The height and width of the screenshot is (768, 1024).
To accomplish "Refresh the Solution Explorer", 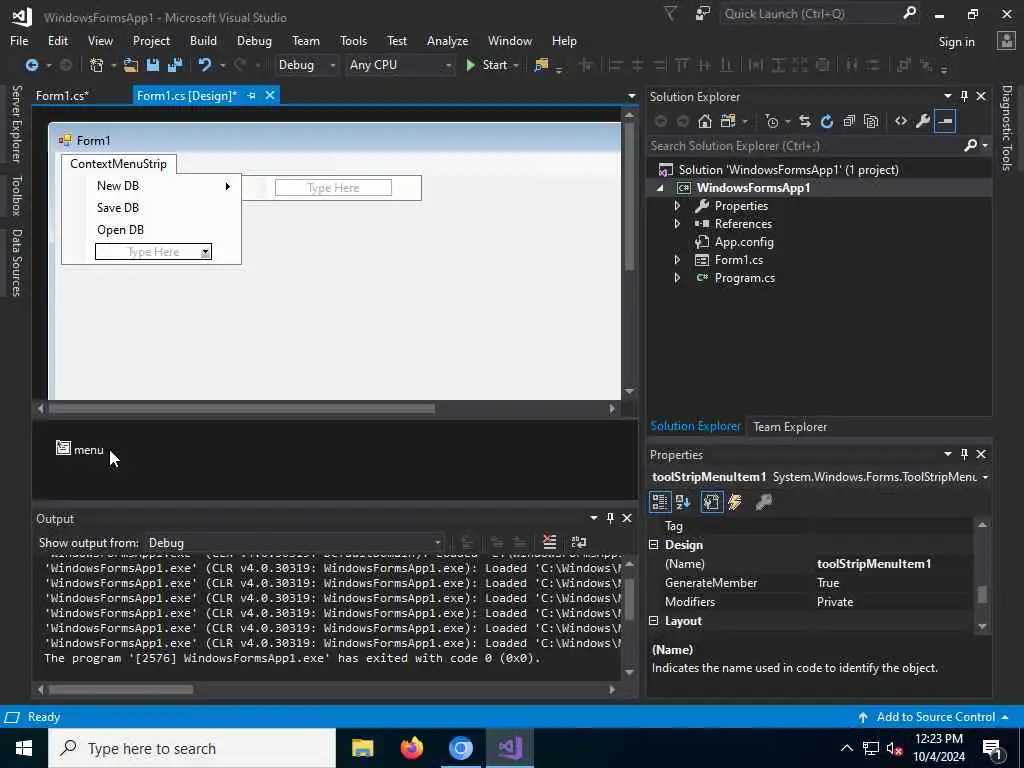I will click(827, 121).
